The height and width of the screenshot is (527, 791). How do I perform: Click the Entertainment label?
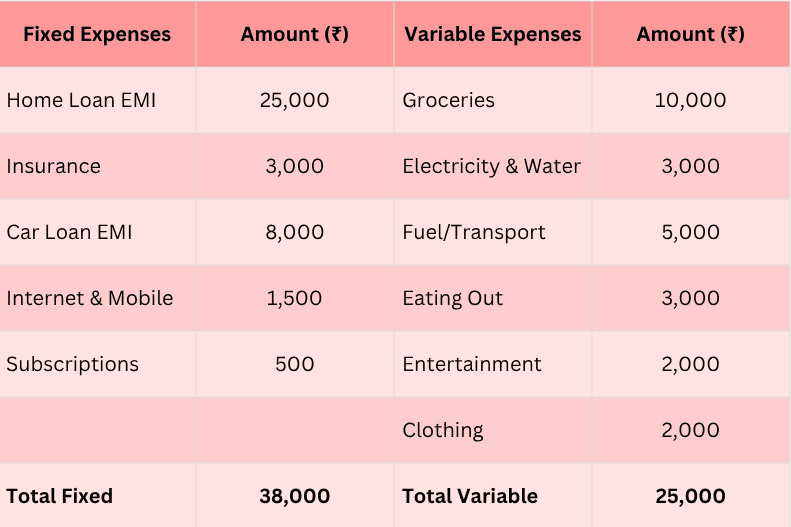(x=472, y=364)
